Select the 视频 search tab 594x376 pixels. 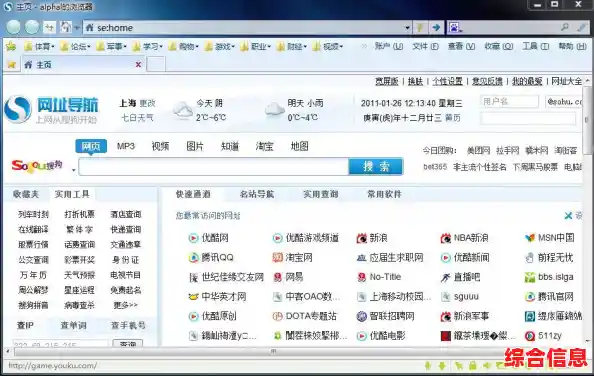pos(160,146)
